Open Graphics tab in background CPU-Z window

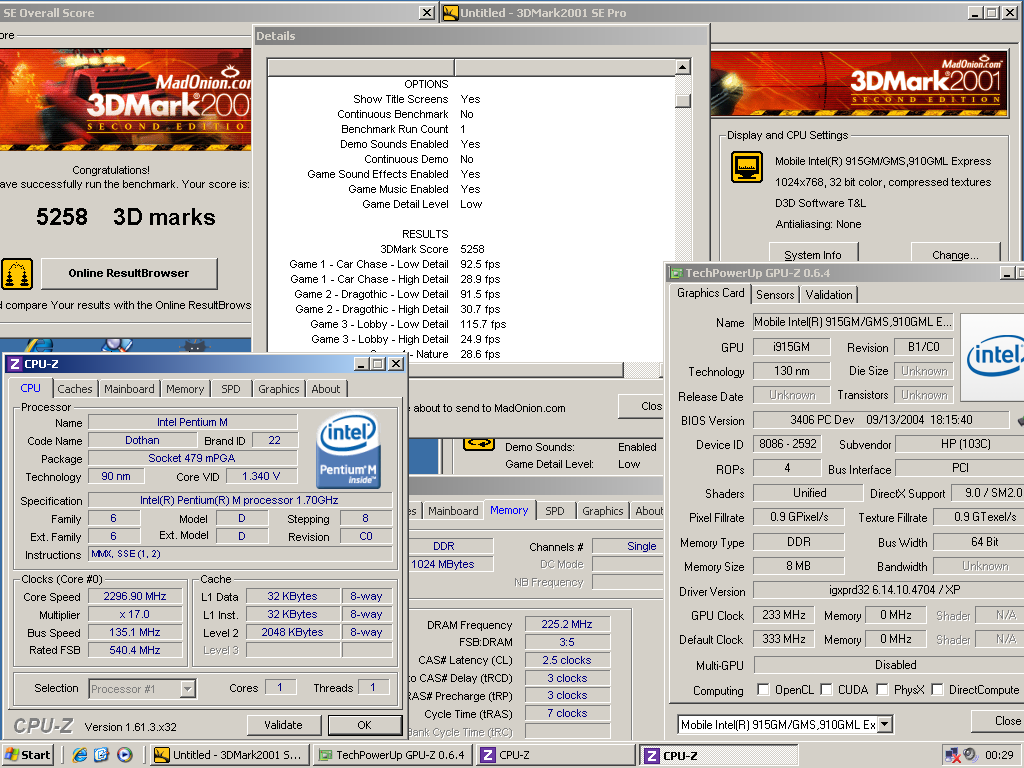point(603,511)
